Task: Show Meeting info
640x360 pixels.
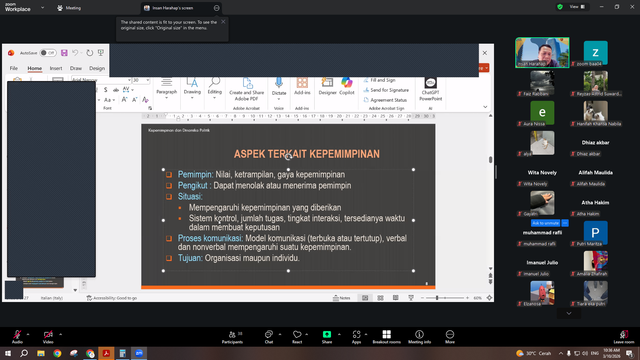Action: 419,337
